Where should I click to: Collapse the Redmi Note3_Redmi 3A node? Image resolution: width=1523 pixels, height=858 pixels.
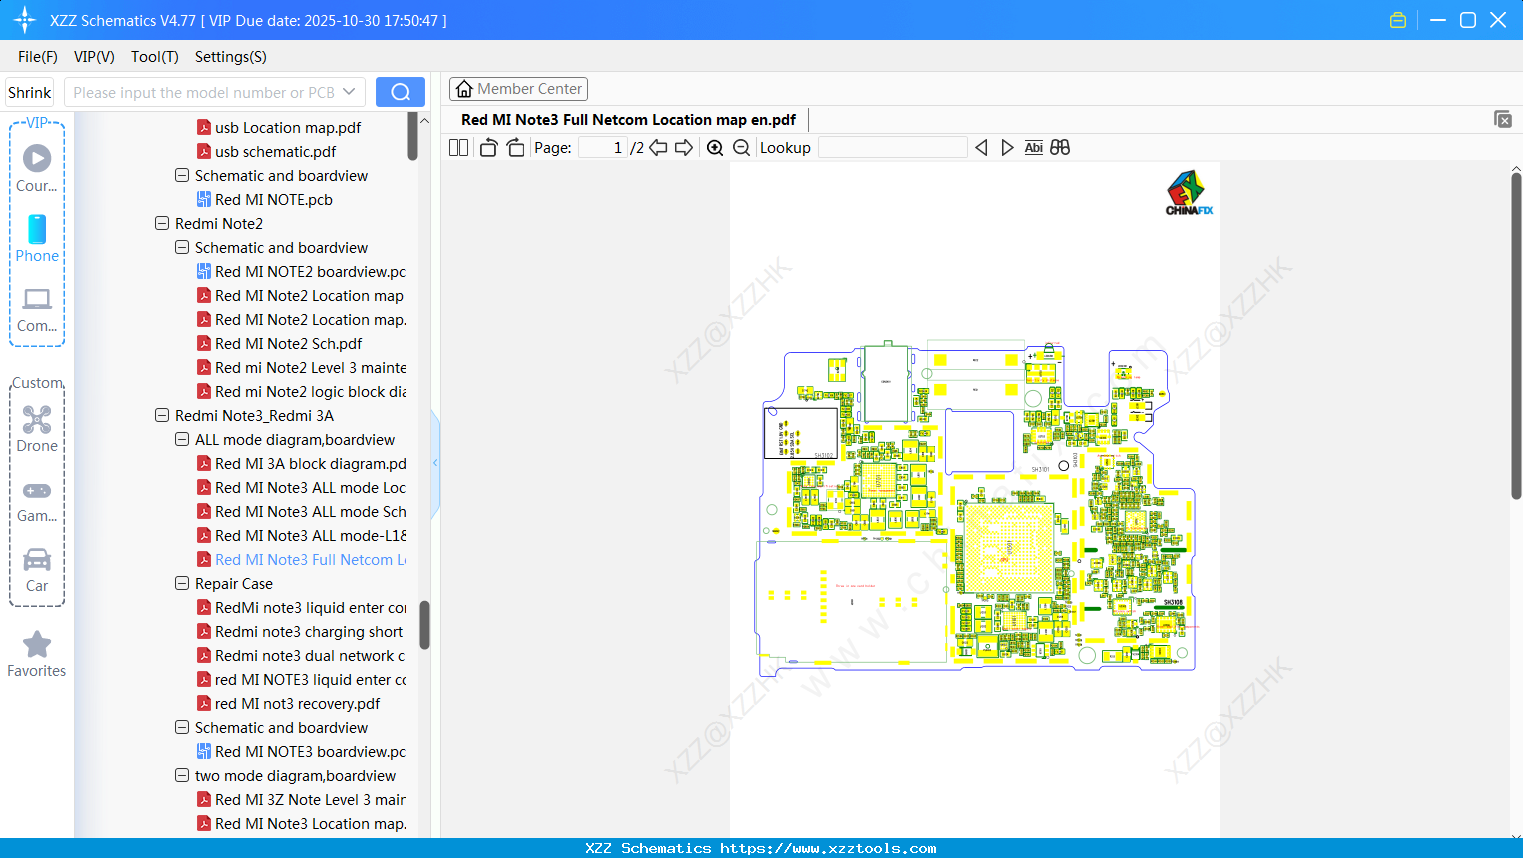point(162,416)
